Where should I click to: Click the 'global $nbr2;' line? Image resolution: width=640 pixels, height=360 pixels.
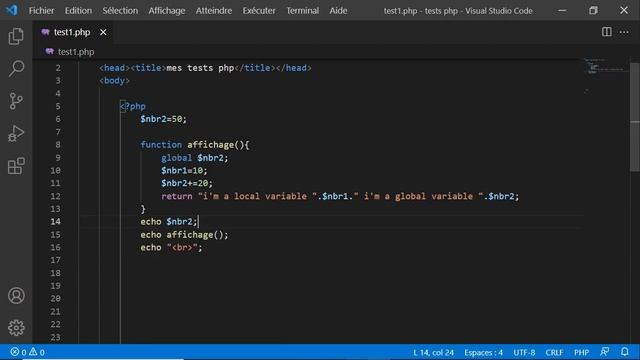[194, 158]
